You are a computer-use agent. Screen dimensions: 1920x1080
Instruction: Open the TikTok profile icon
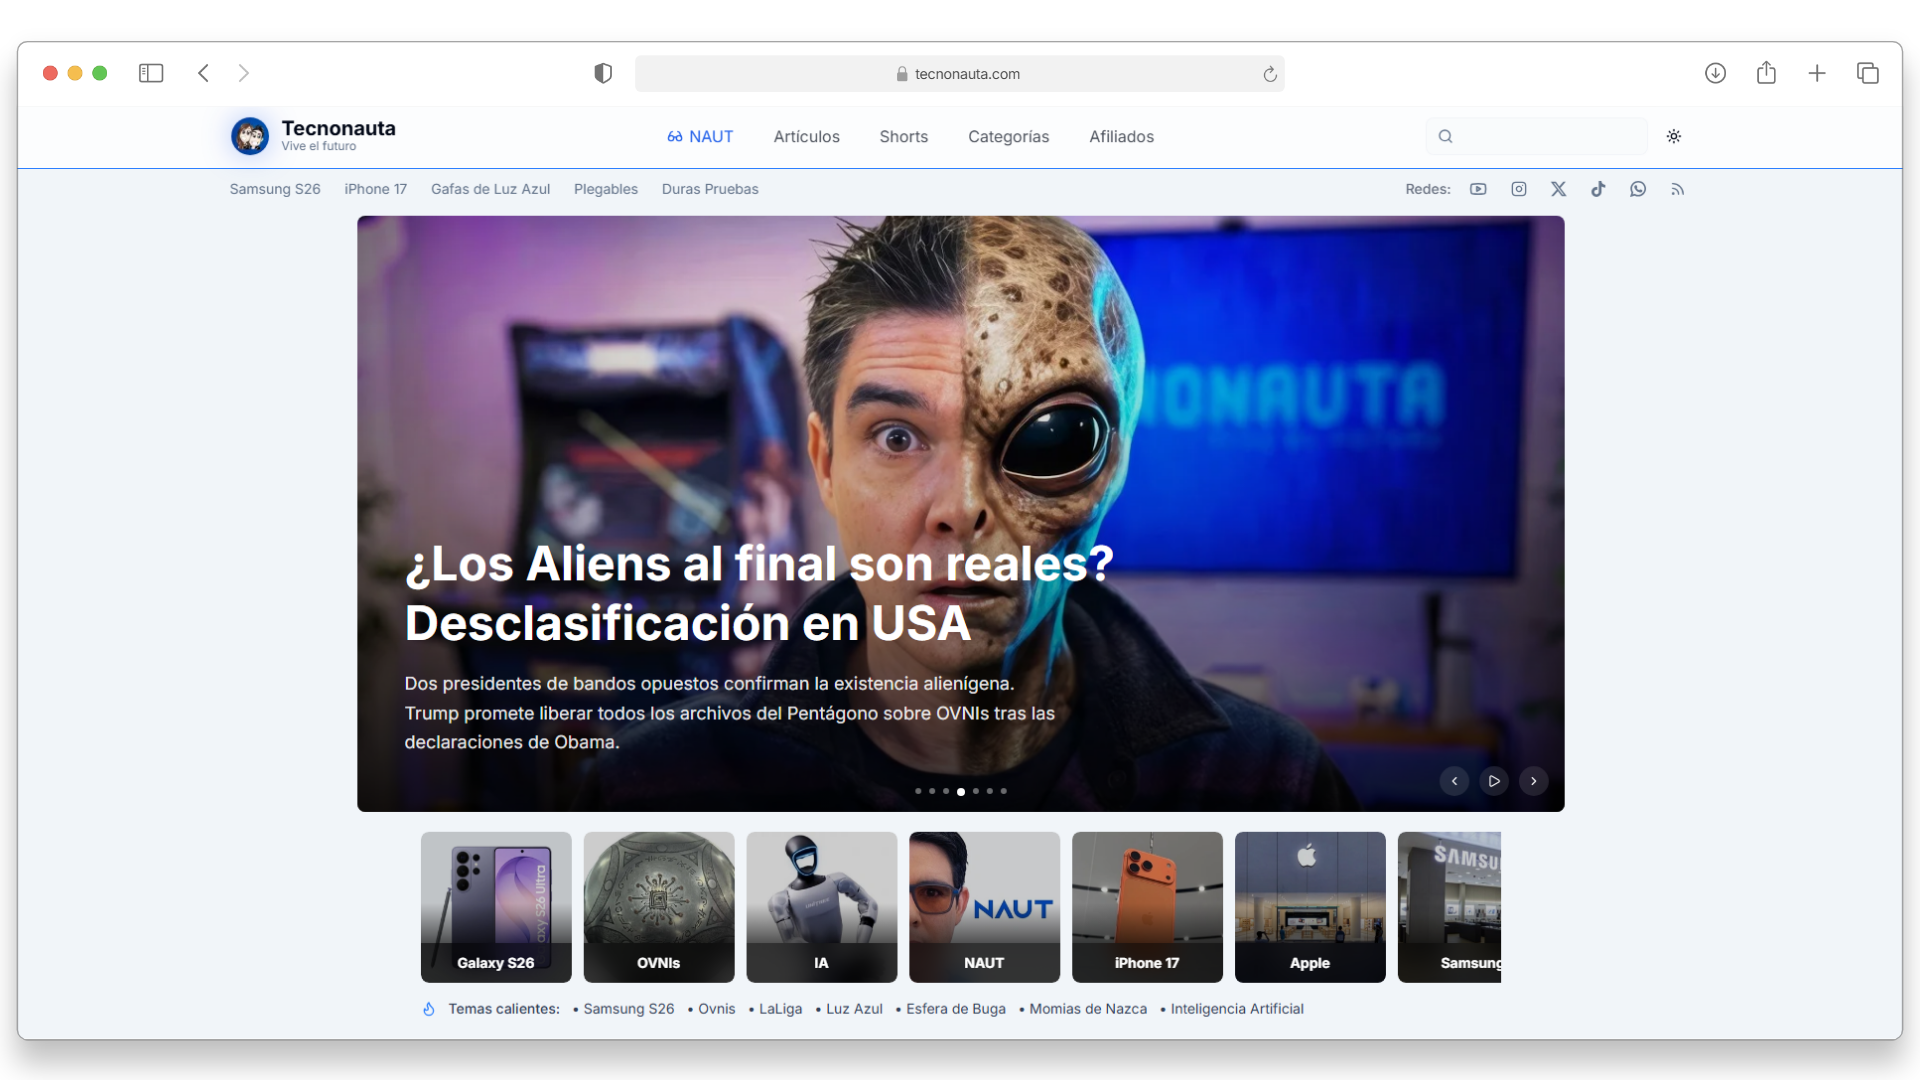coord(1598,189)
